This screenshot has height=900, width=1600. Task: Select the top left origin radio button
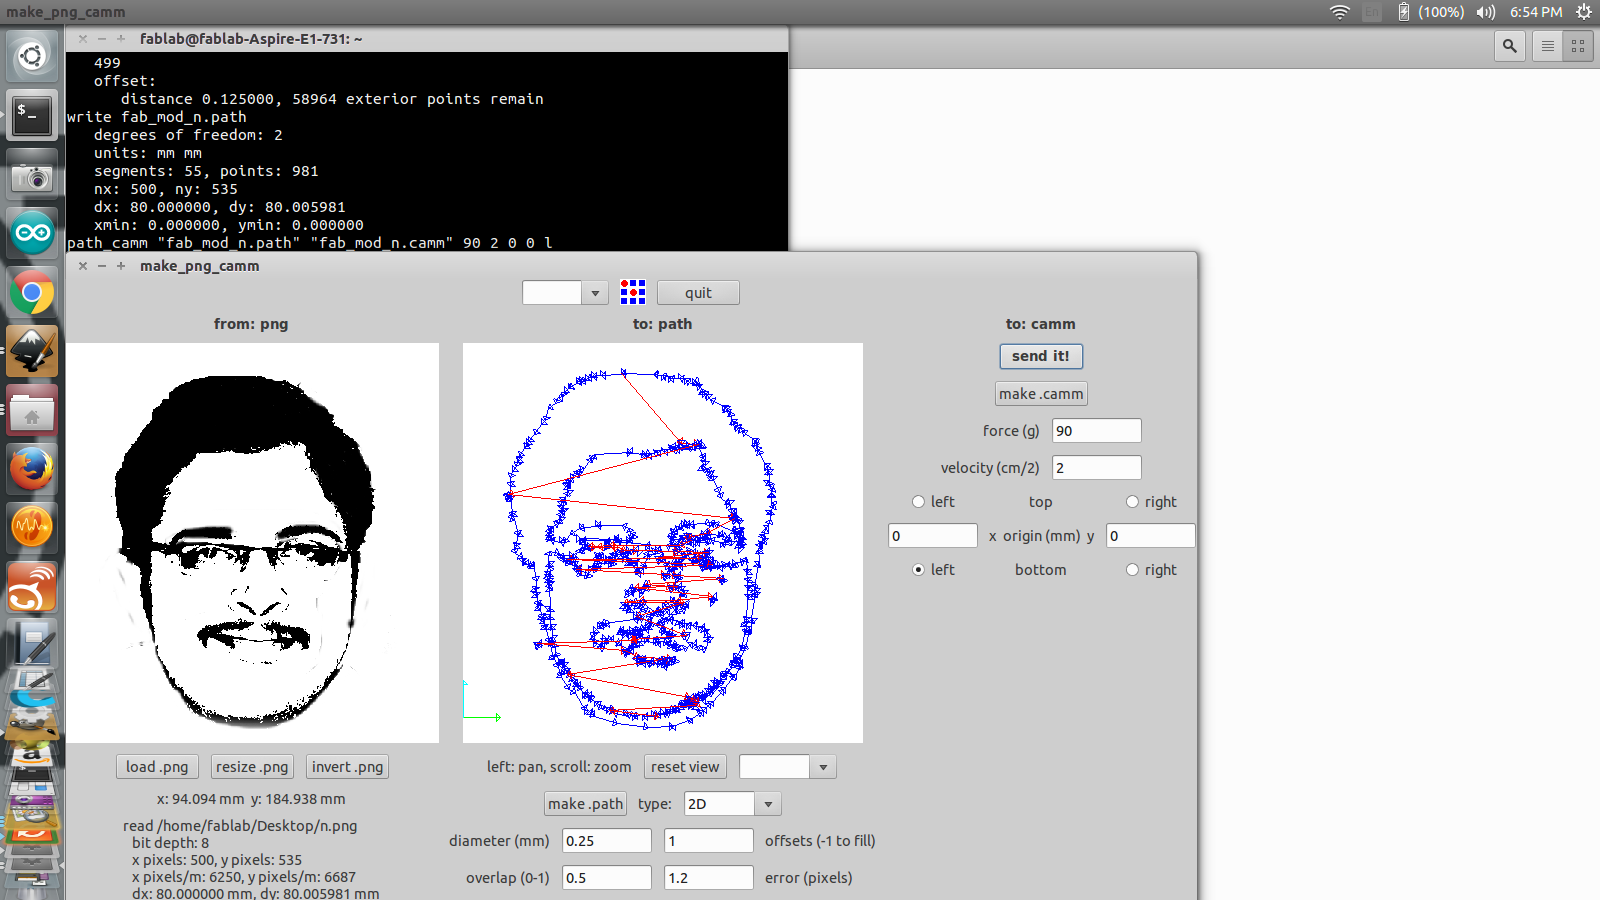click(918, 502)
